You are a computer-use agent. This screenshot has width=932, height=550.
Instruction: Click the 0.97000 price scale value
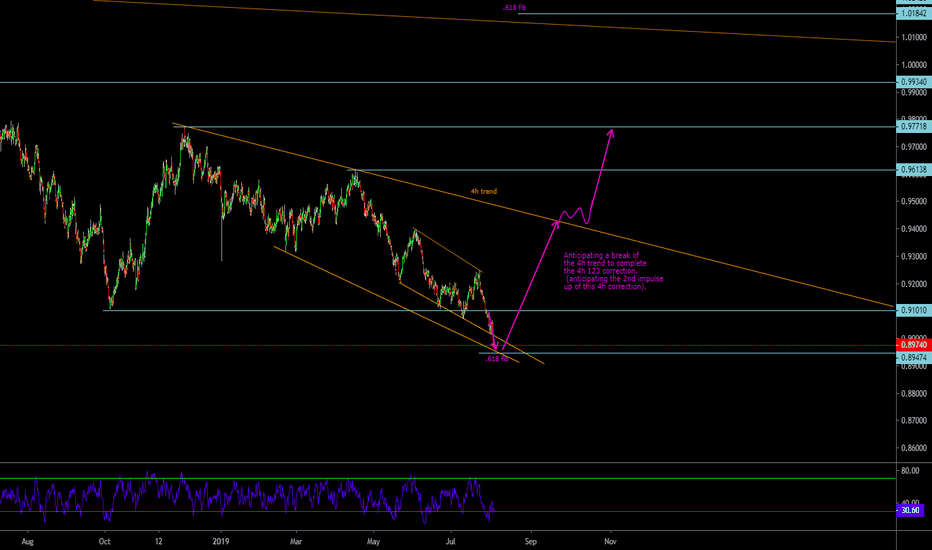pos(914,147)
